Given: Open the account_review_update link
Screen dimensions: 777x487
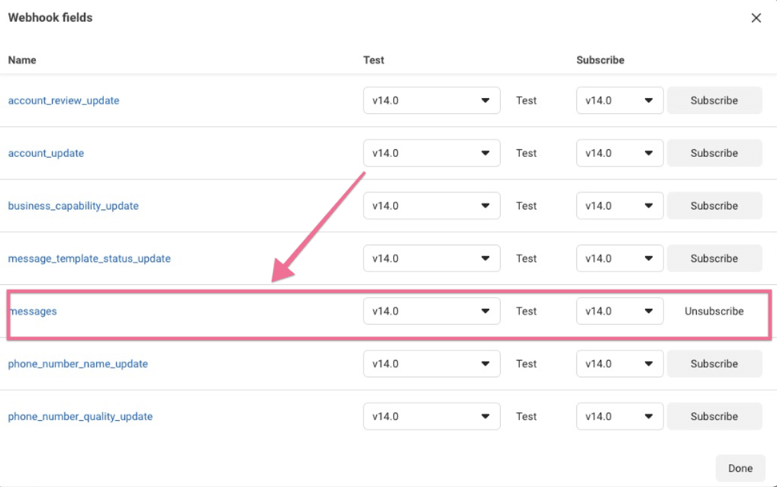Looking at the screenshot, I should pos(63,101).
